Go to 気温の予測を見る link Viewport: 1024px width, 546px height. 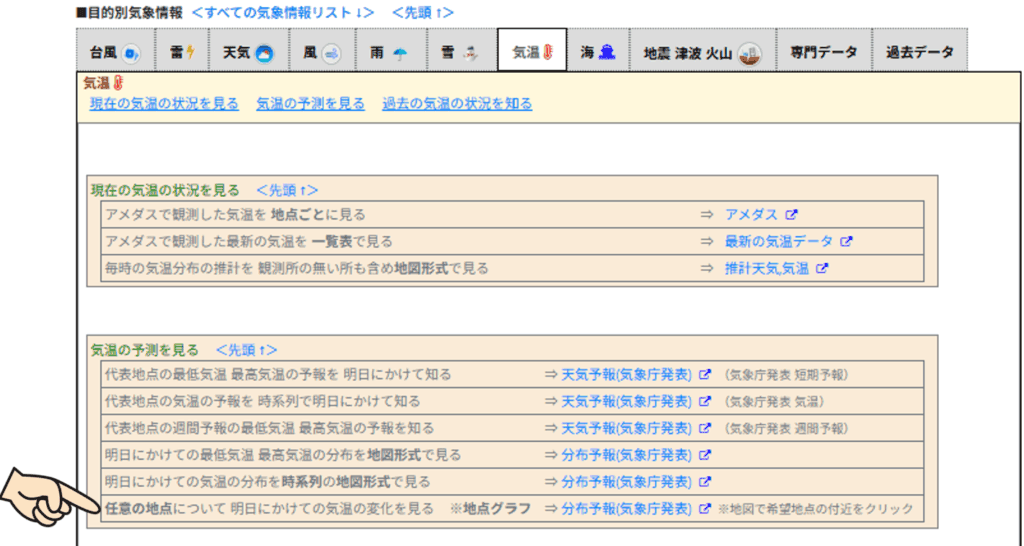tap(310, 103)
